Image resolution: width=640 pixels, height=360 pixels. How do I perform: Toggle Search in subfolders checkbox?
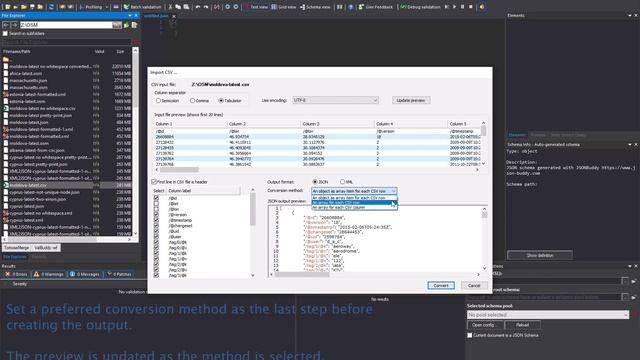5,33
